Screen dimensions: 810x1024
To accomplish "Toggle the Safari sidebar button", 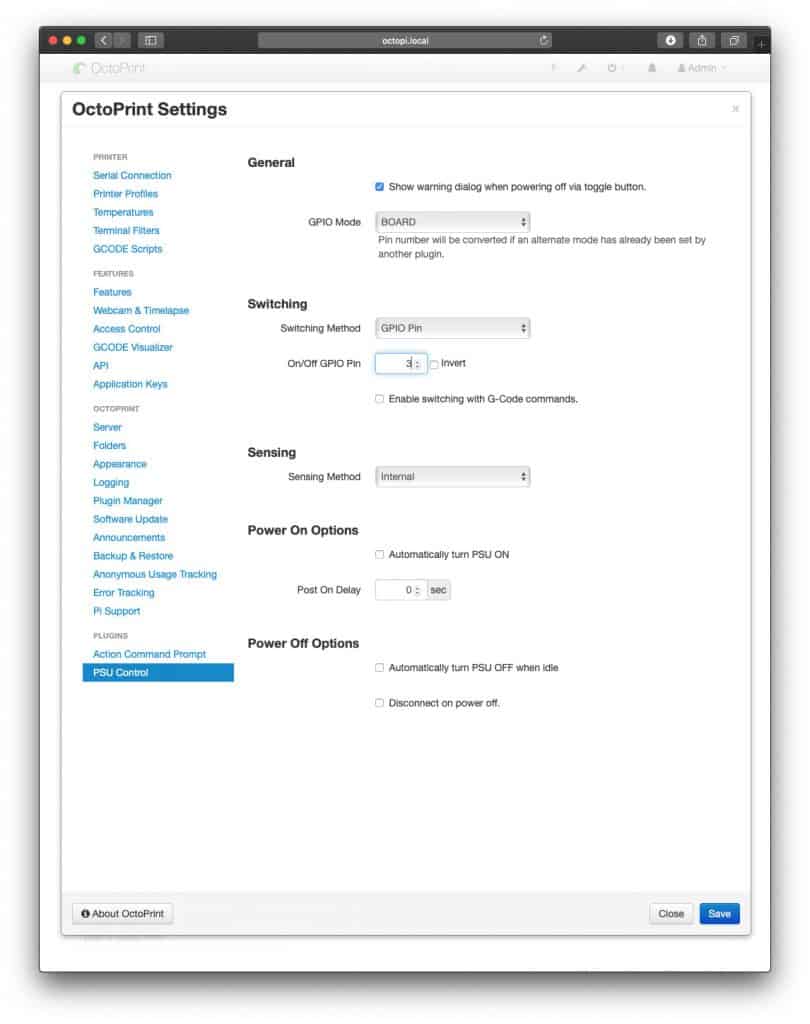I will tap(151, 40).
